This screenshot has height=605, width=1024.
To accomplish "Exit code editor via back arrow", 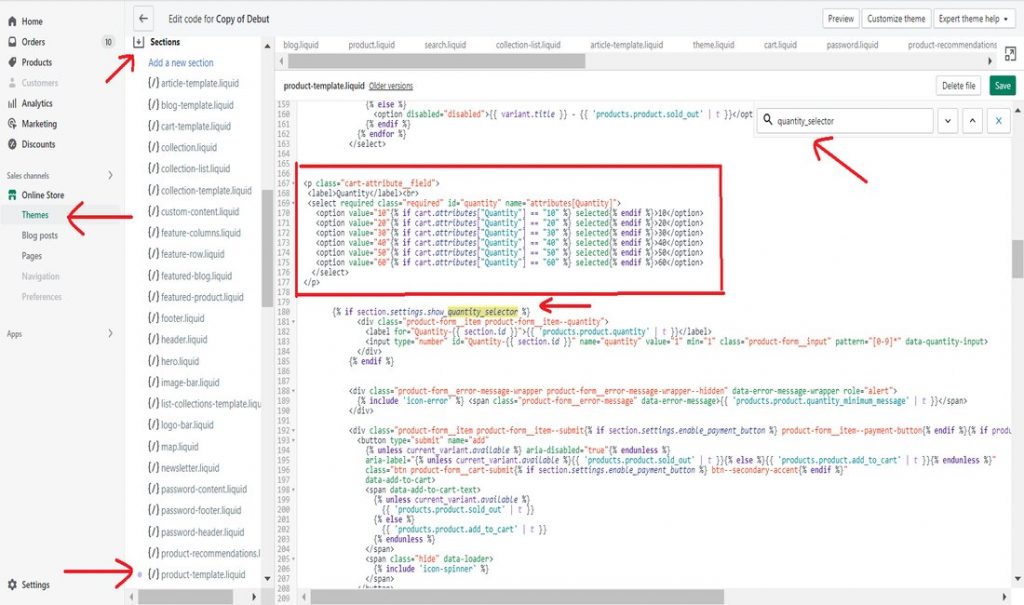I will pos(144,17).
